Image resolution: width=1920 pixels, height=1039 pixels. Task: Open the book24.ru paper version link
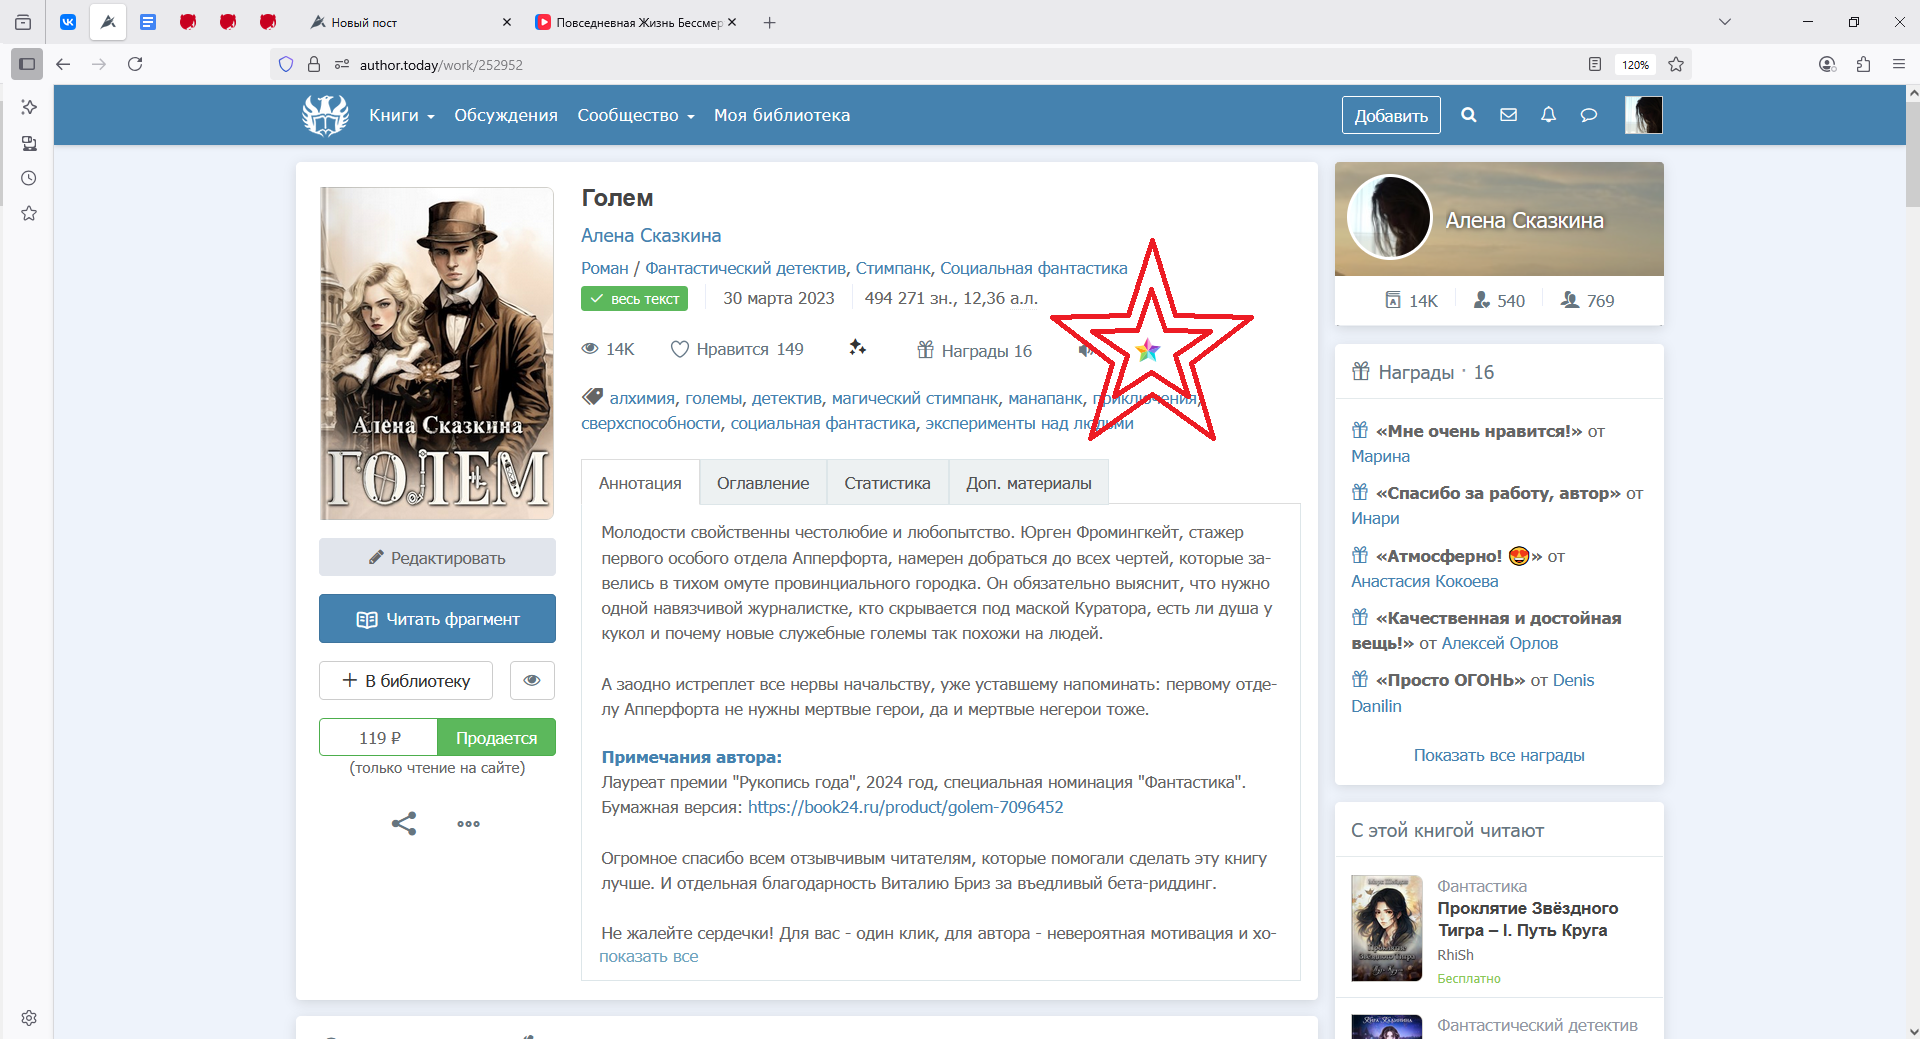905,807
